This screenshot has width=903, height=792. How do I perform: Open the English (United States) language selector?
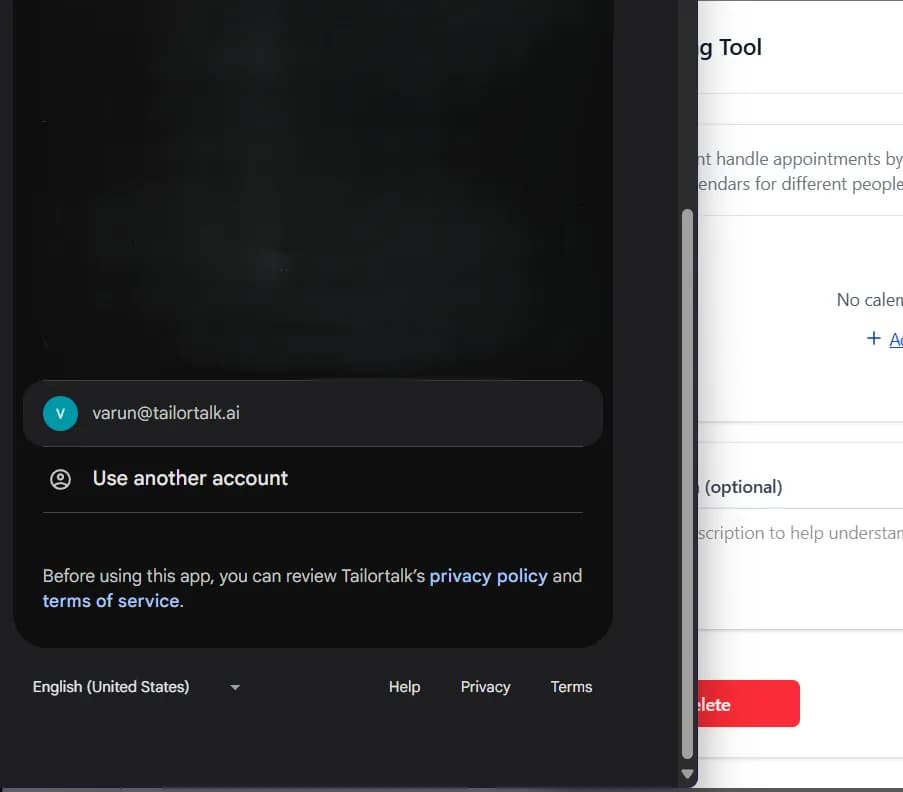tap(110, 687)
